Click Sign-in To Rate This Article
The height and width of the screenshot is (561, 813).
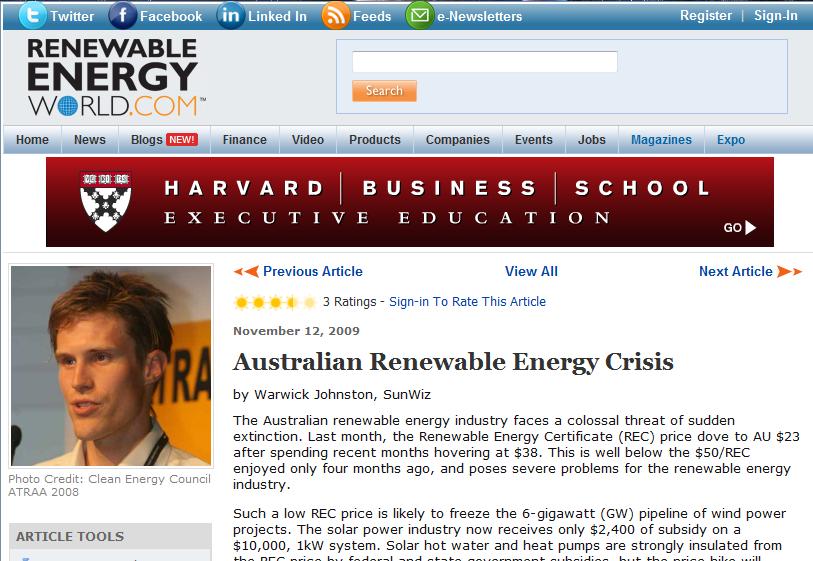pos(468,302)
